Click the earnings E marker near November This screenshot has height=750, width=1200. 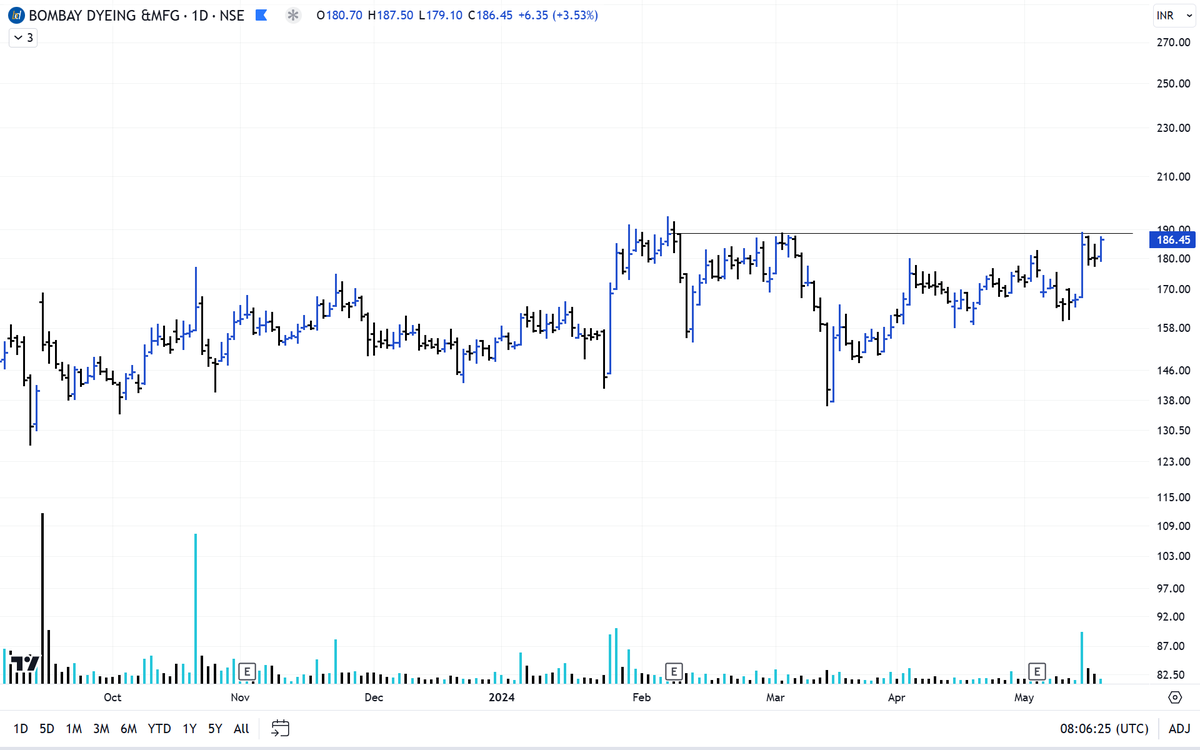click(245, 672)
